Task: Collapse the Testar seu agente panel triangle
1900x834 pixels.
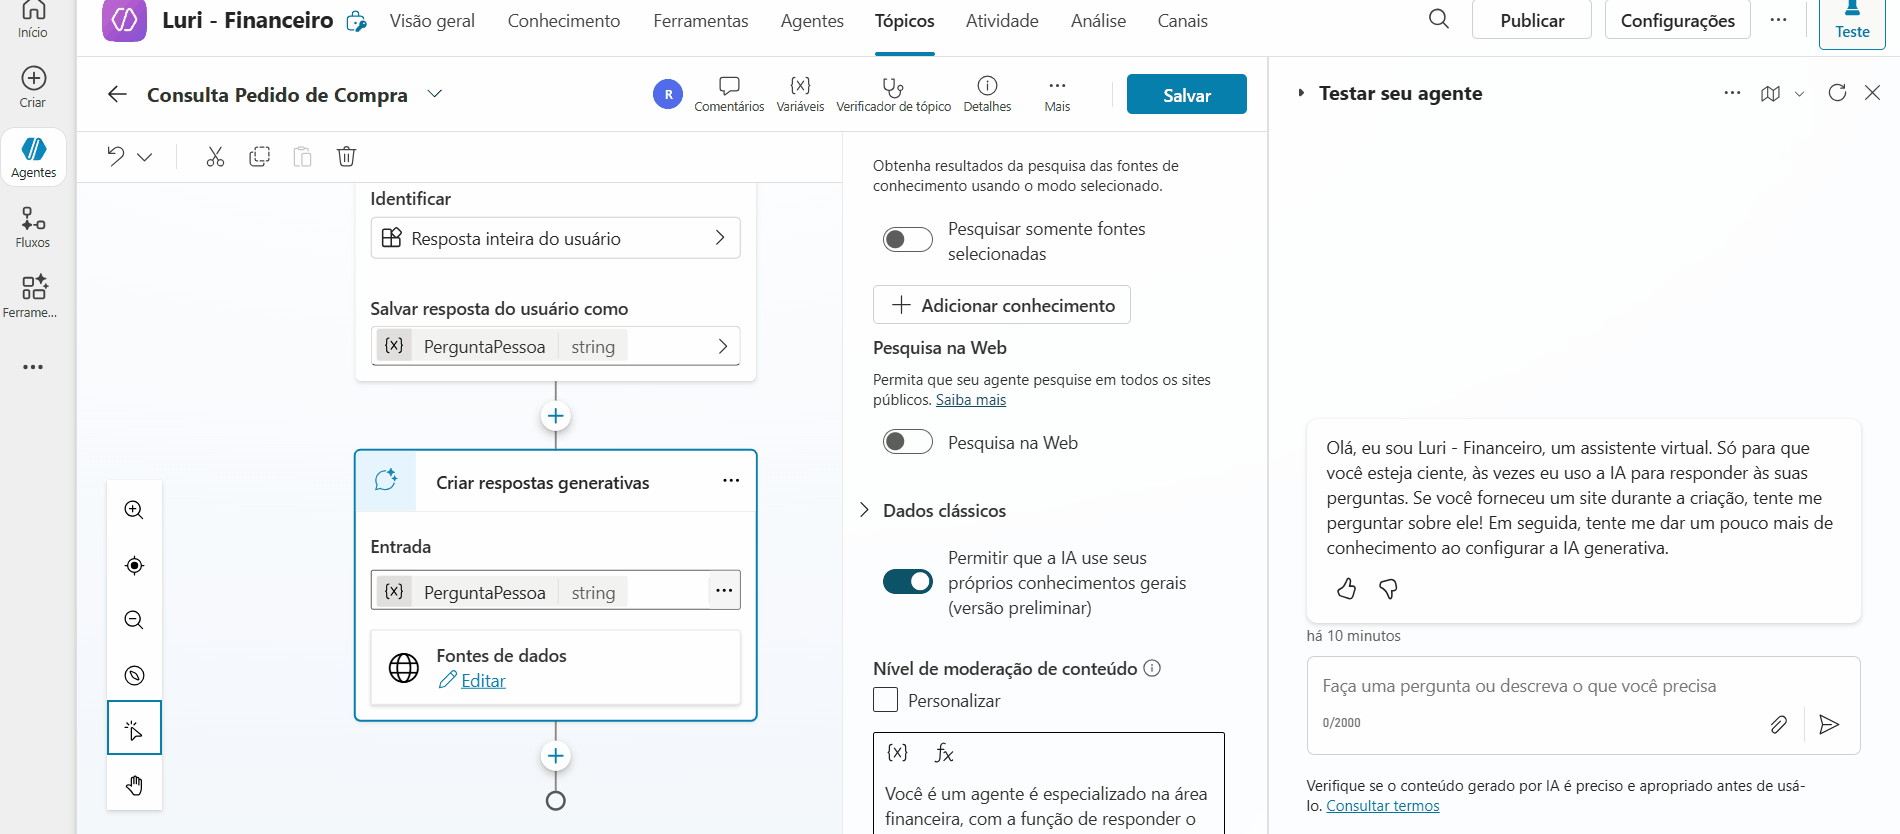Action: 1301,93
